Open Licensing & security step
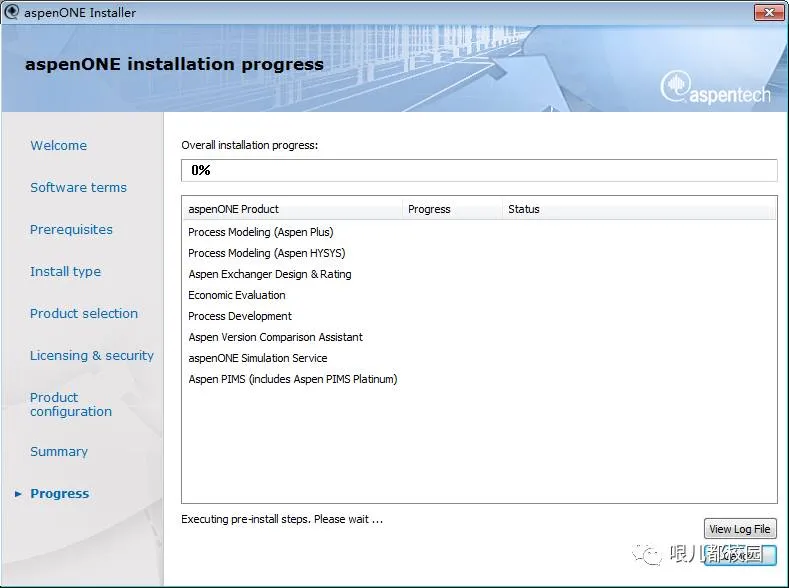789x588 pixels. (x=92, y=356)
